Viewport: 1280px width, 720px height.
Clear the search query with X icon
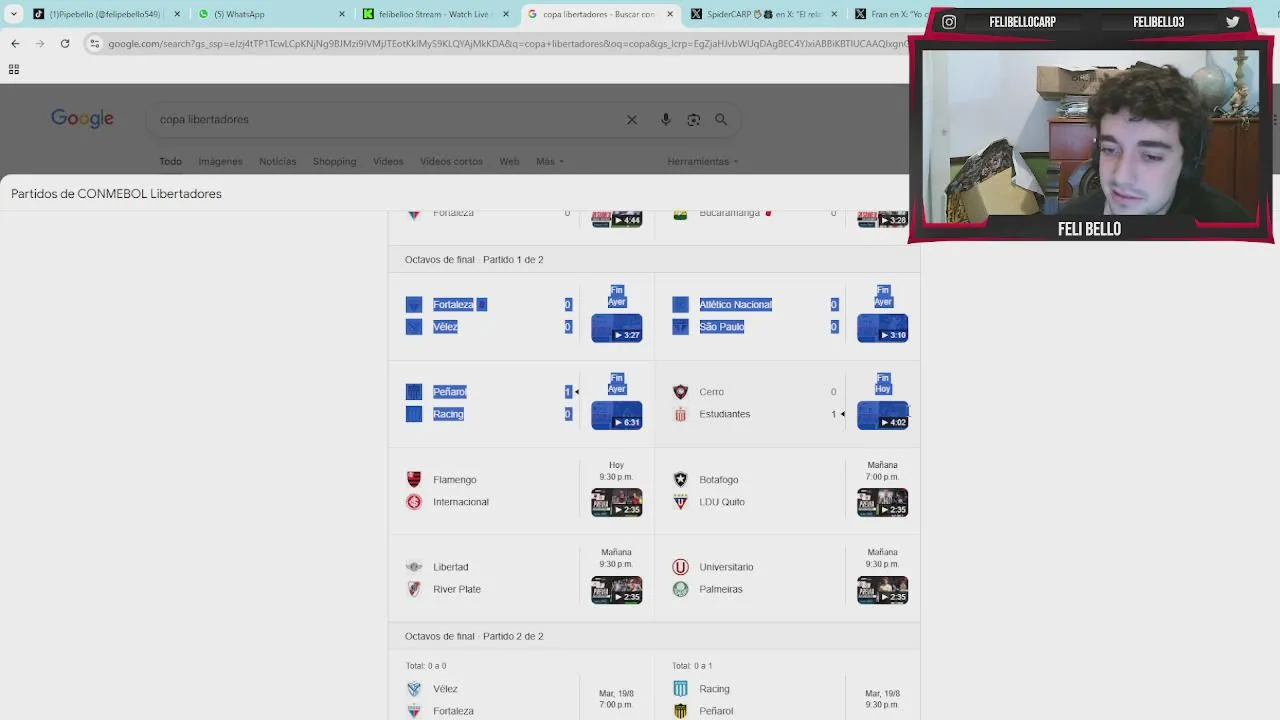(632, 119)
